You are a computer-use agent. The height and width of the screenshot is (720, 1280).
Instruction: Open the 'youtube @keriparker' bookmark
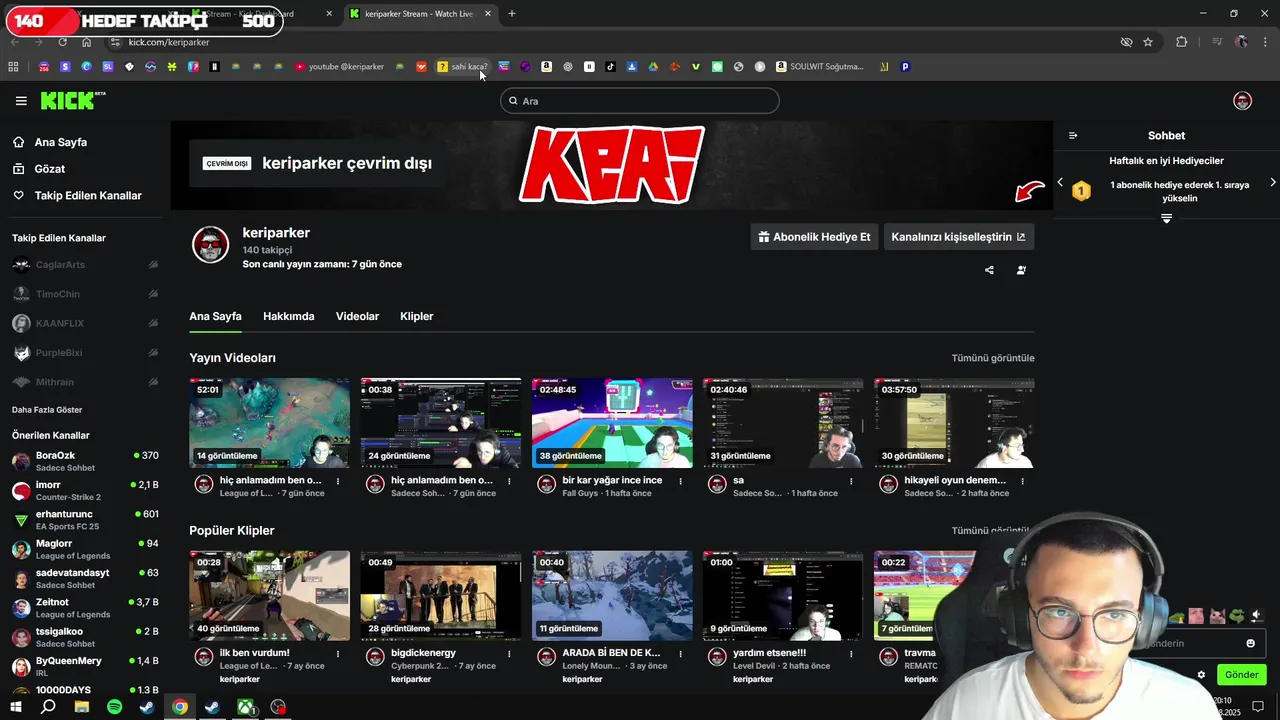[x=339, y=67]
